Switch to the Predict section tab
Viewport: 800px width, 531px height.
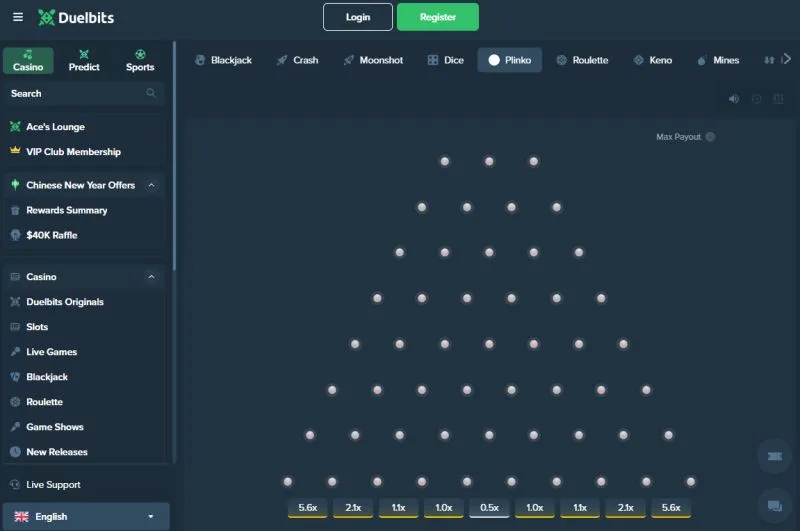point(84,61)
